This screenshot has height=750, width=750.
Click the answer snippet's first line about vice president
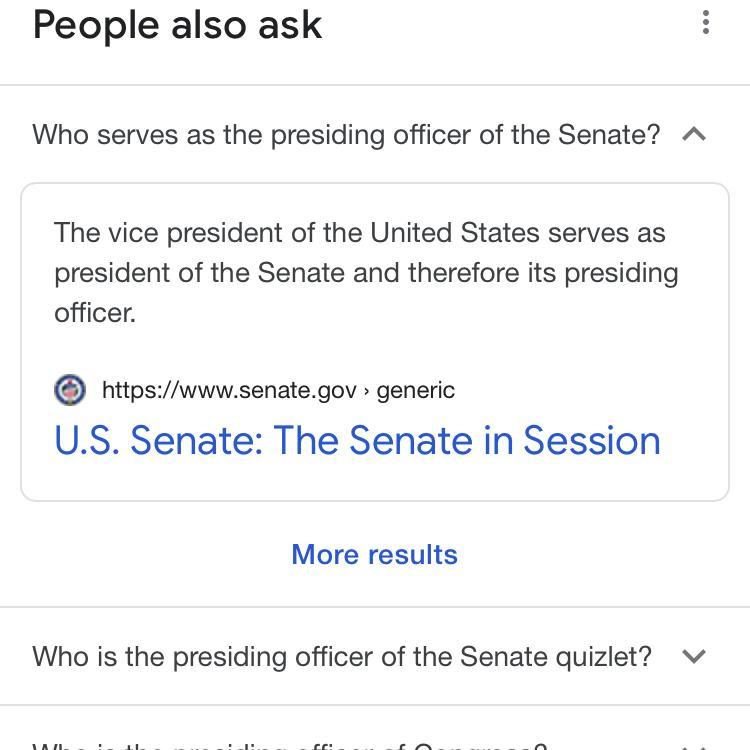tap(360, 233)
